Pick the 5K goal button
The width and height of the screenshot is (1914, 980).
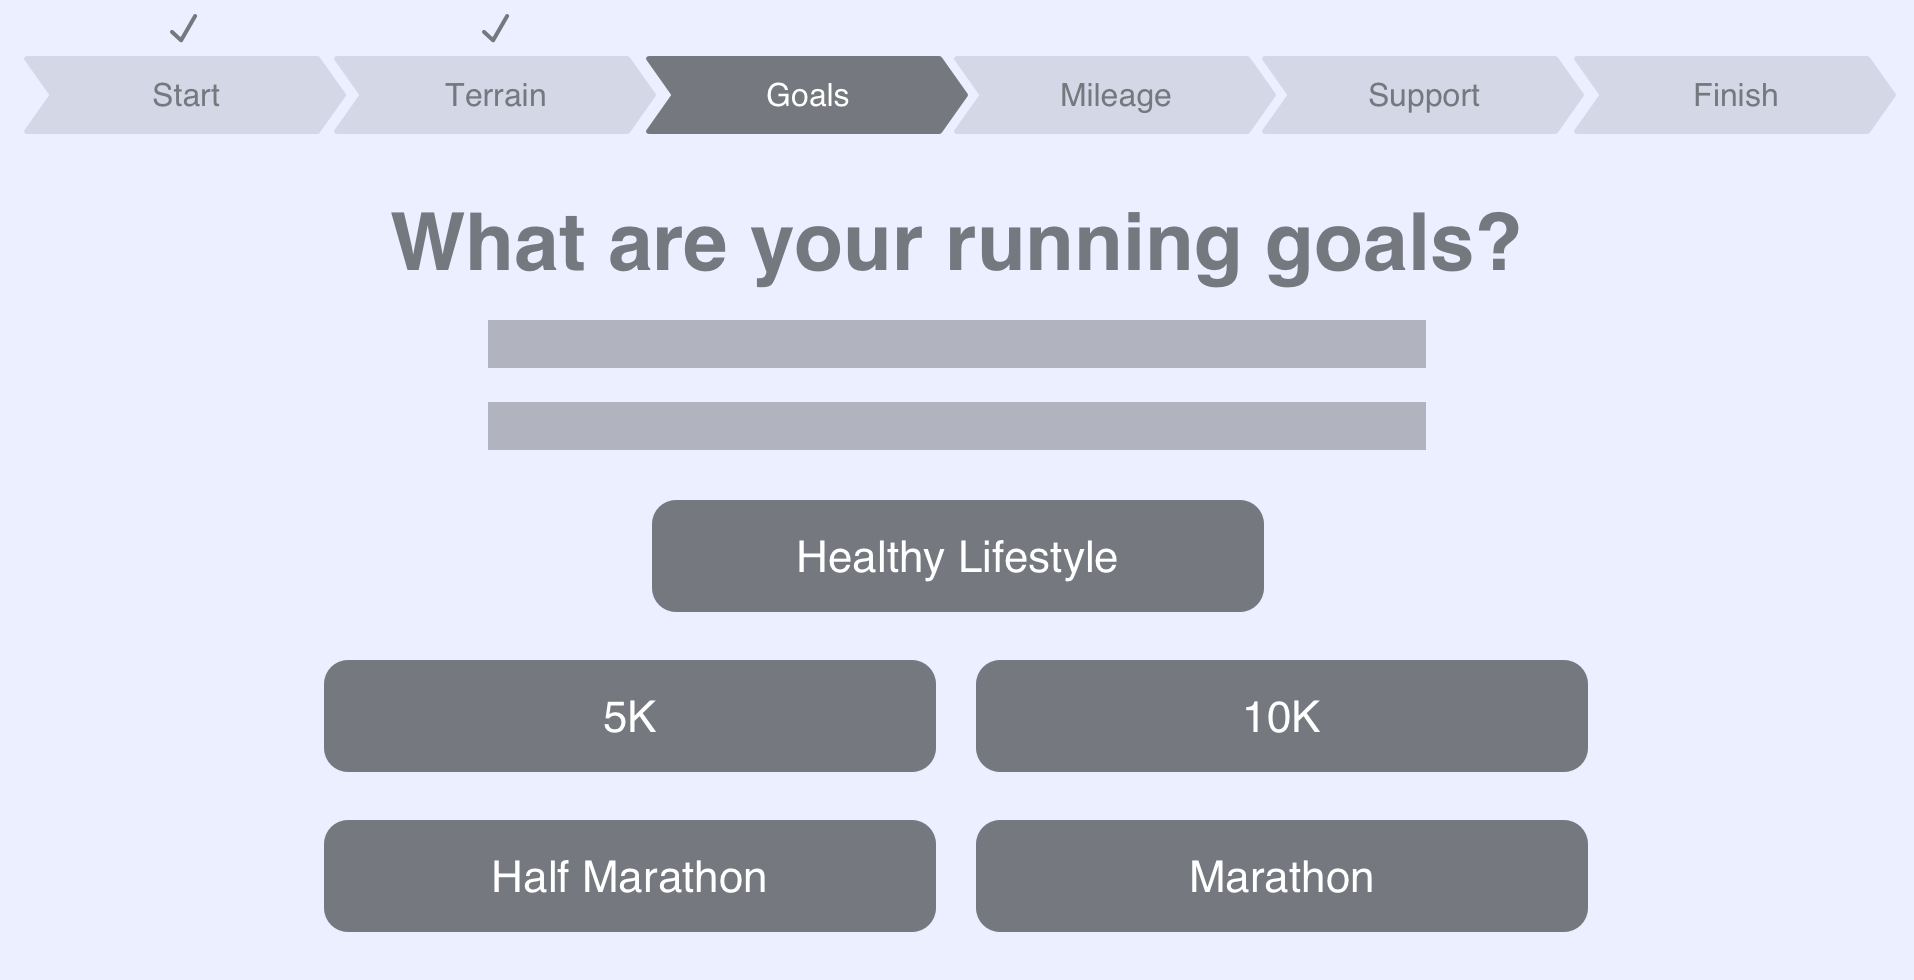[x=629, y=716]
